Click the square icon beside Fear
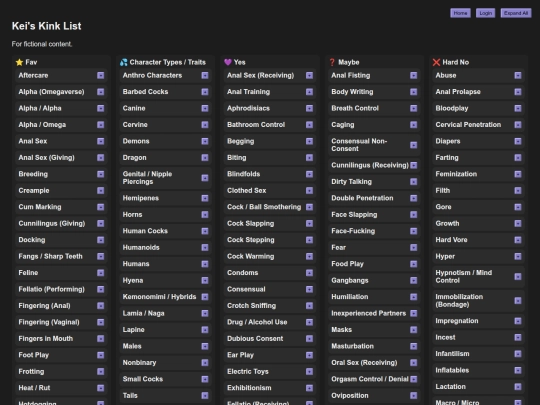 (x=414, y=247)
